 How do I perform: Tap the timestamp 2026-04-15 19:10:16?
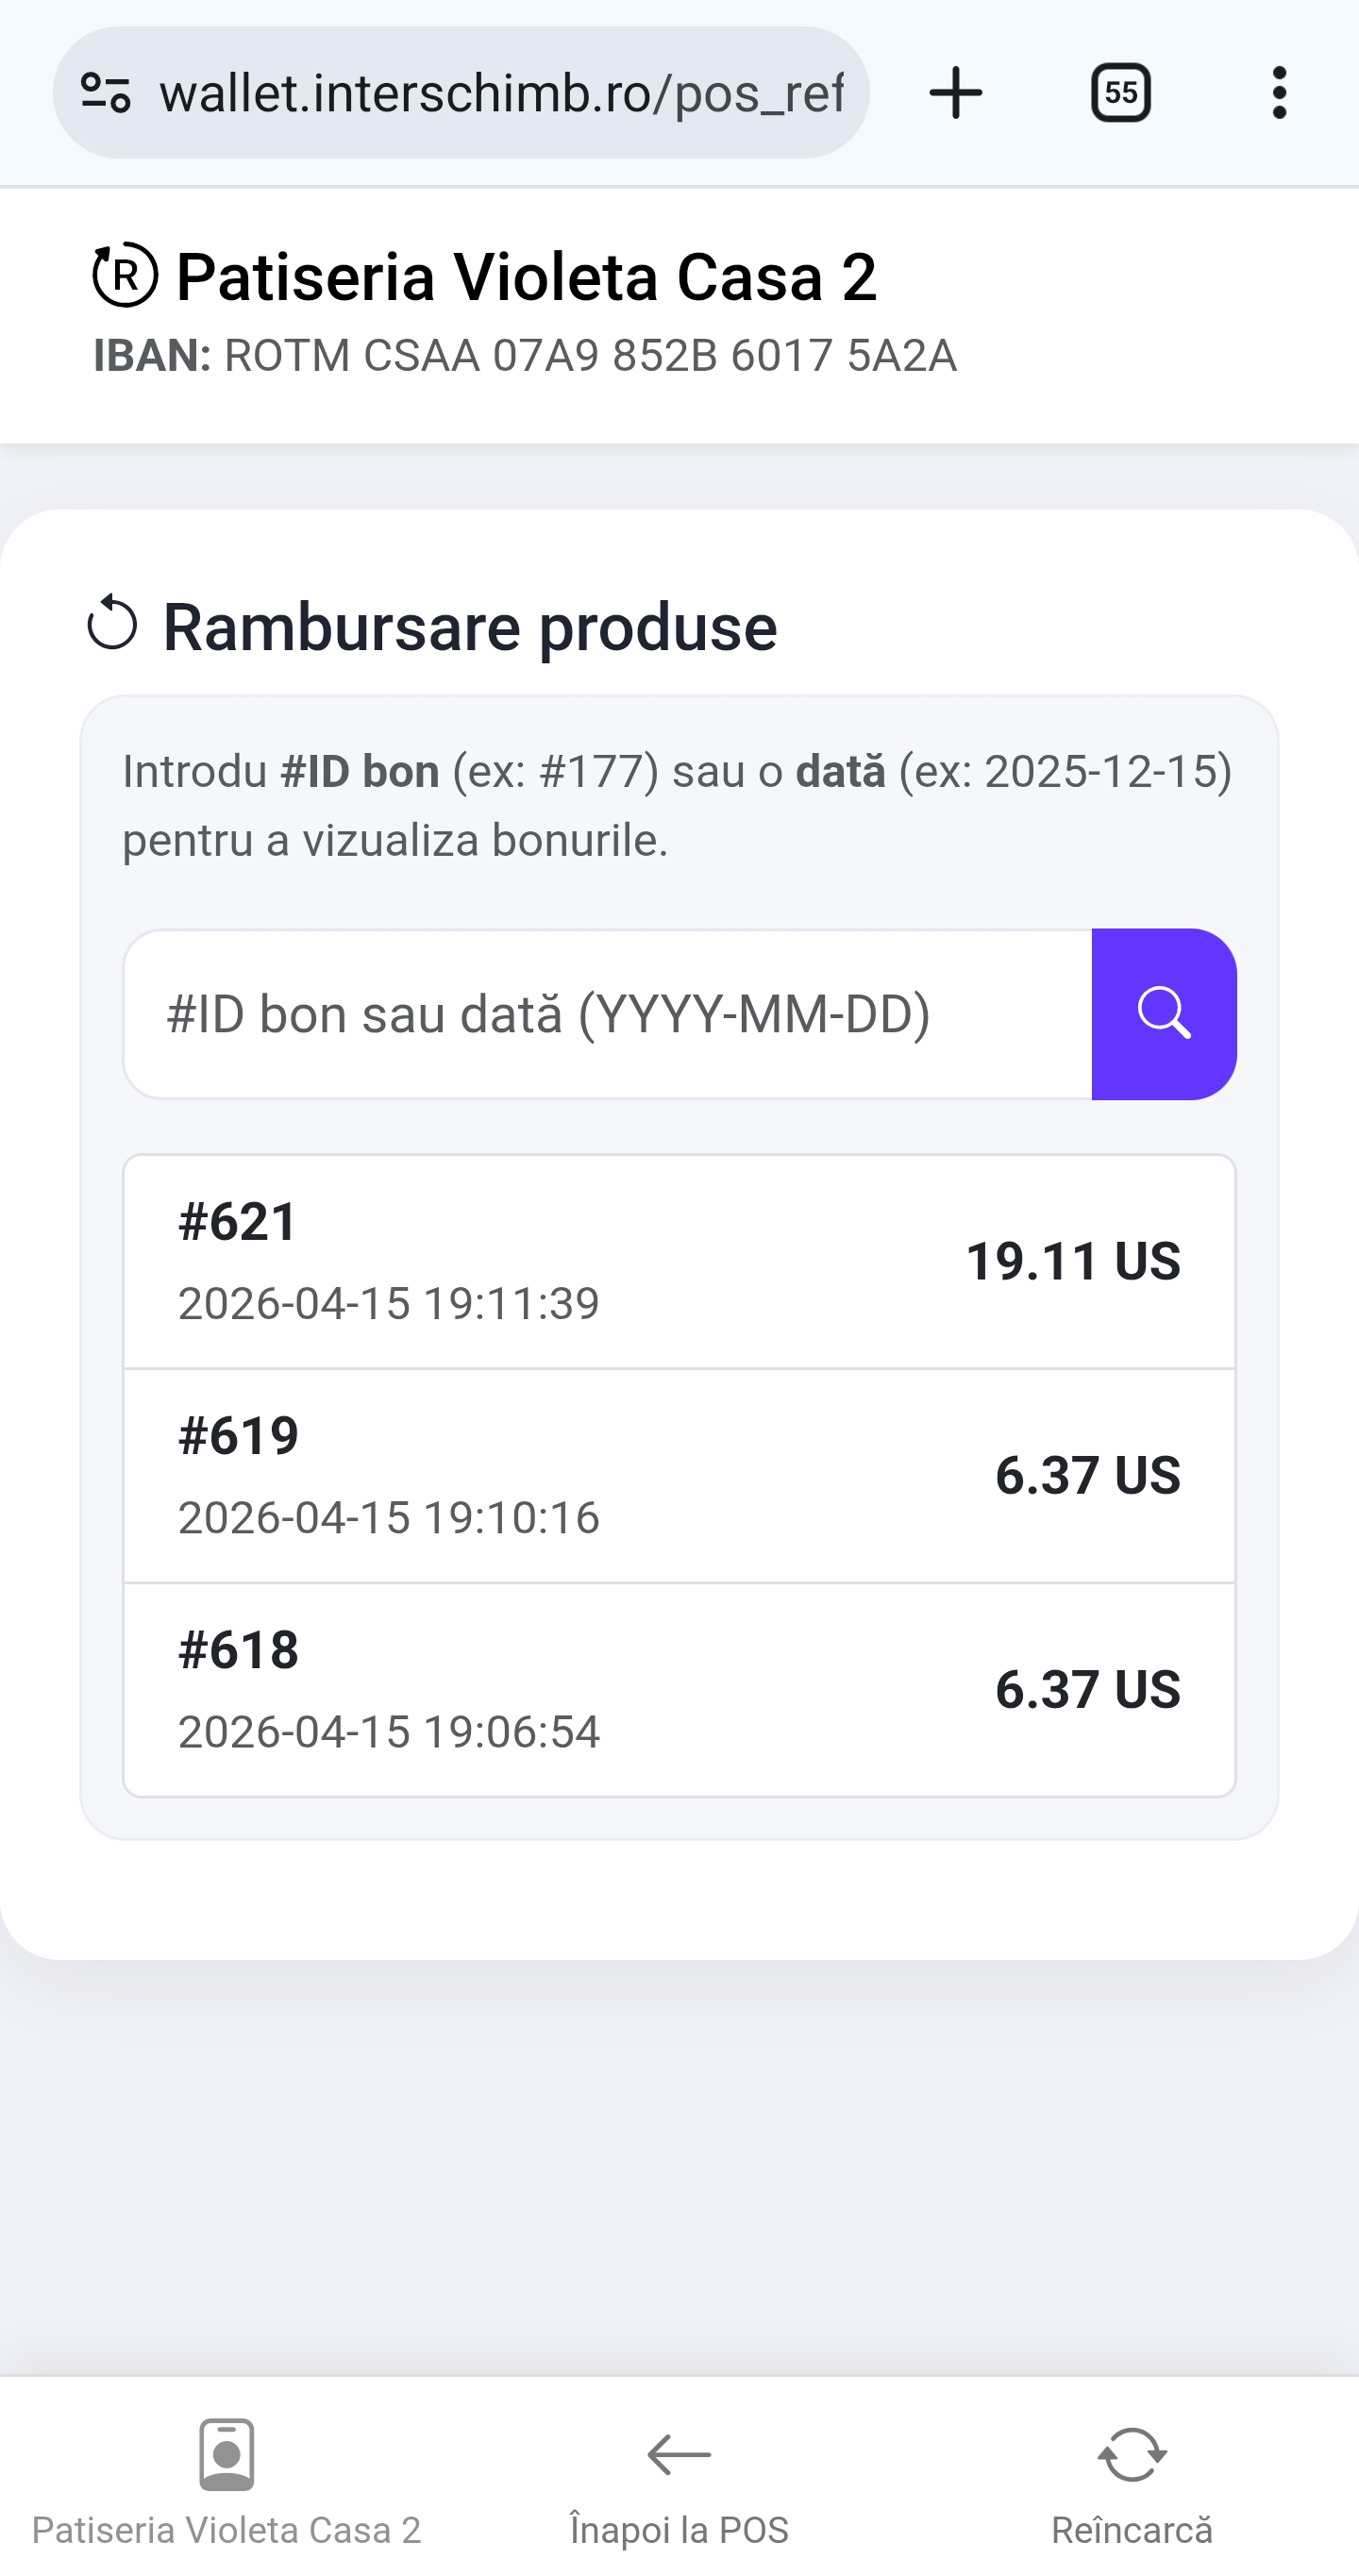point(388,1517)
